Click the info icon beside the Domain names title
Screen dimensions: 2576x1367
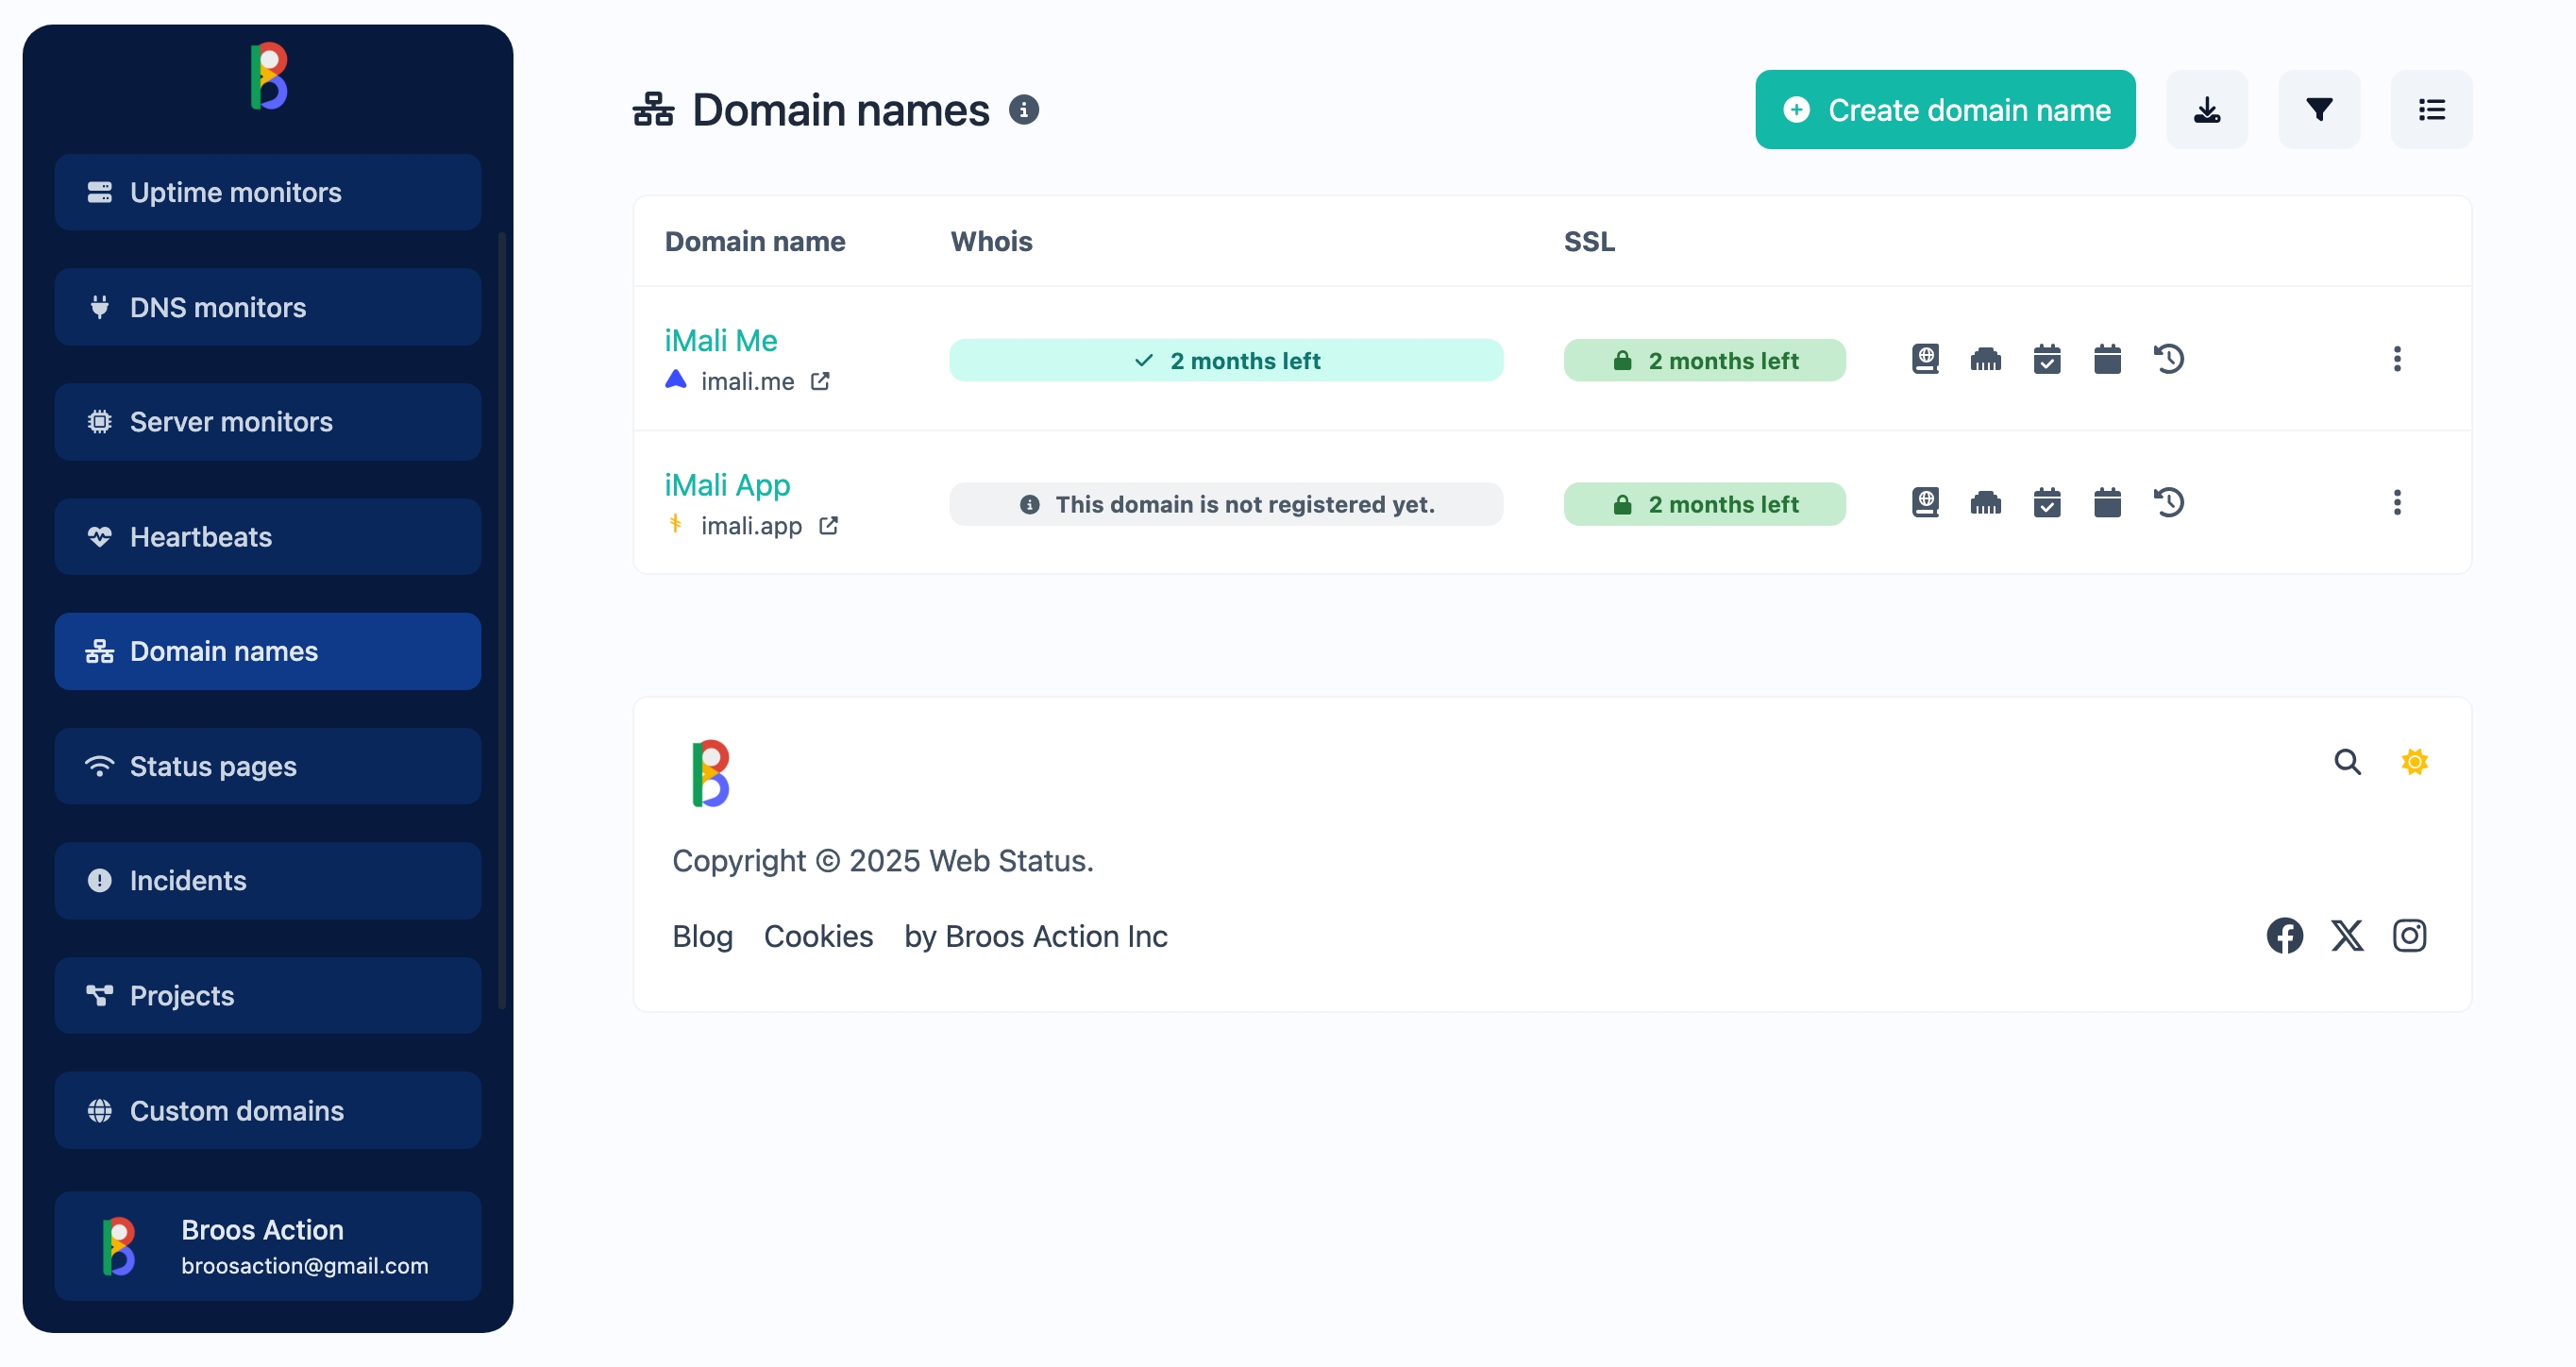pos(1023,109)
